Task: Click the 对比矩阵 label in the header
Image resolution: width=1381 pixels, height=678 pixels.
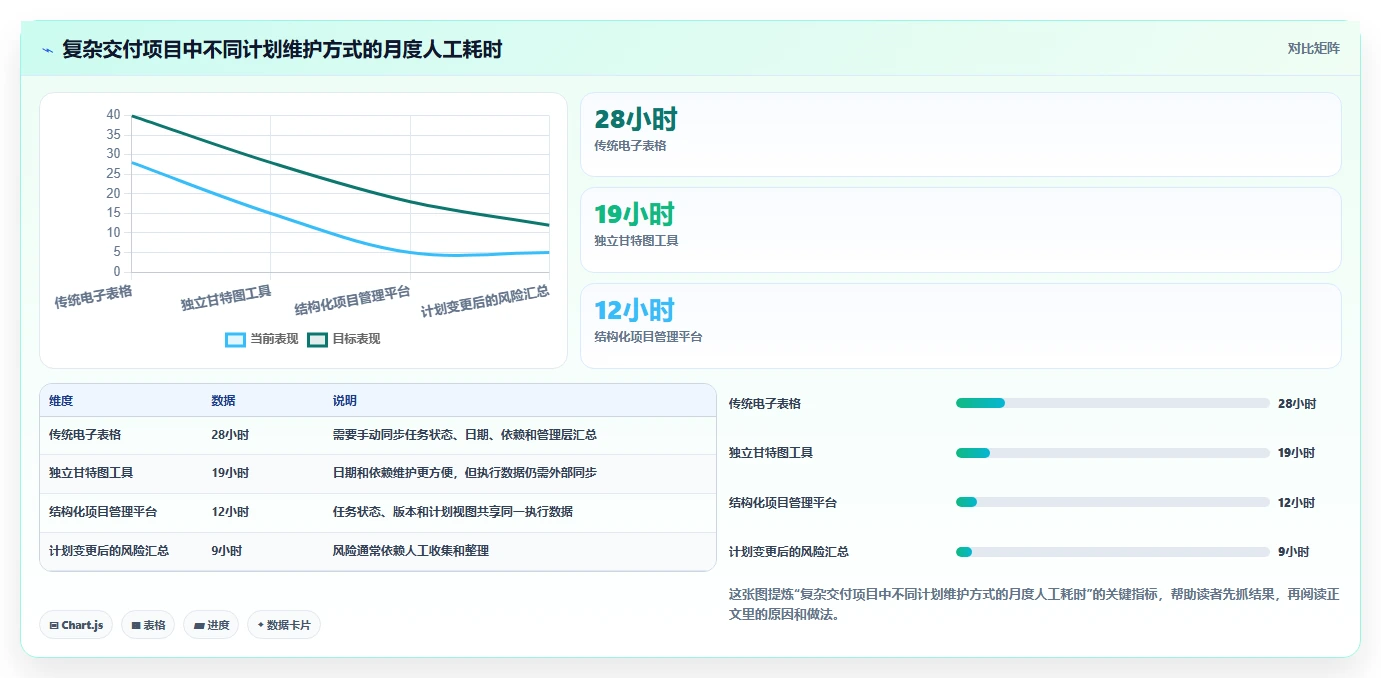Action: pyautogui.click(x=1313, y=48)
